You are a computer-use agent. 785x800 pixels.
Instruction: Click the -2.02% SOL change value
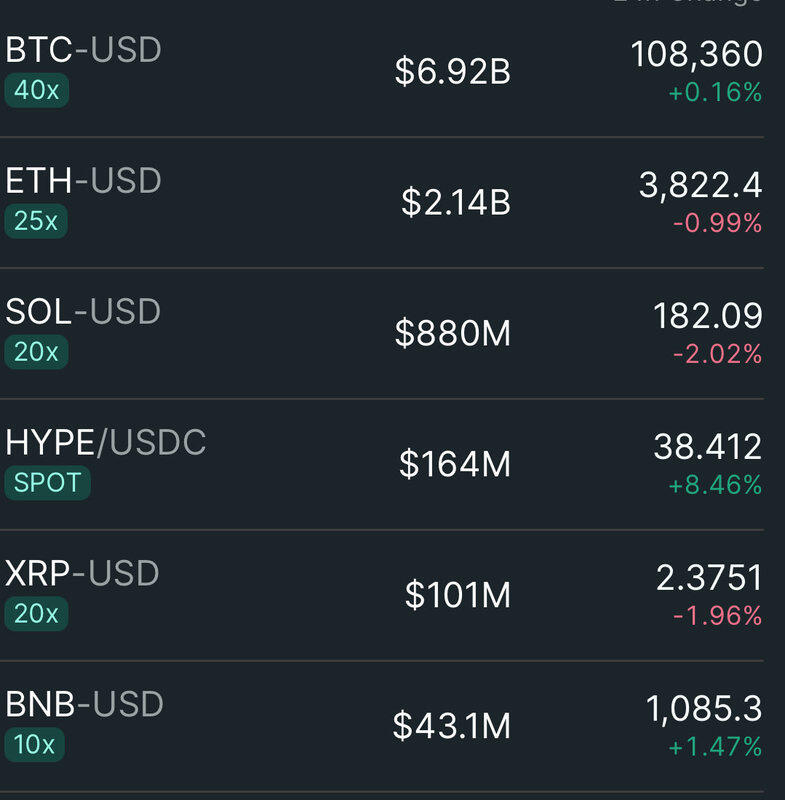pos(717,354)
